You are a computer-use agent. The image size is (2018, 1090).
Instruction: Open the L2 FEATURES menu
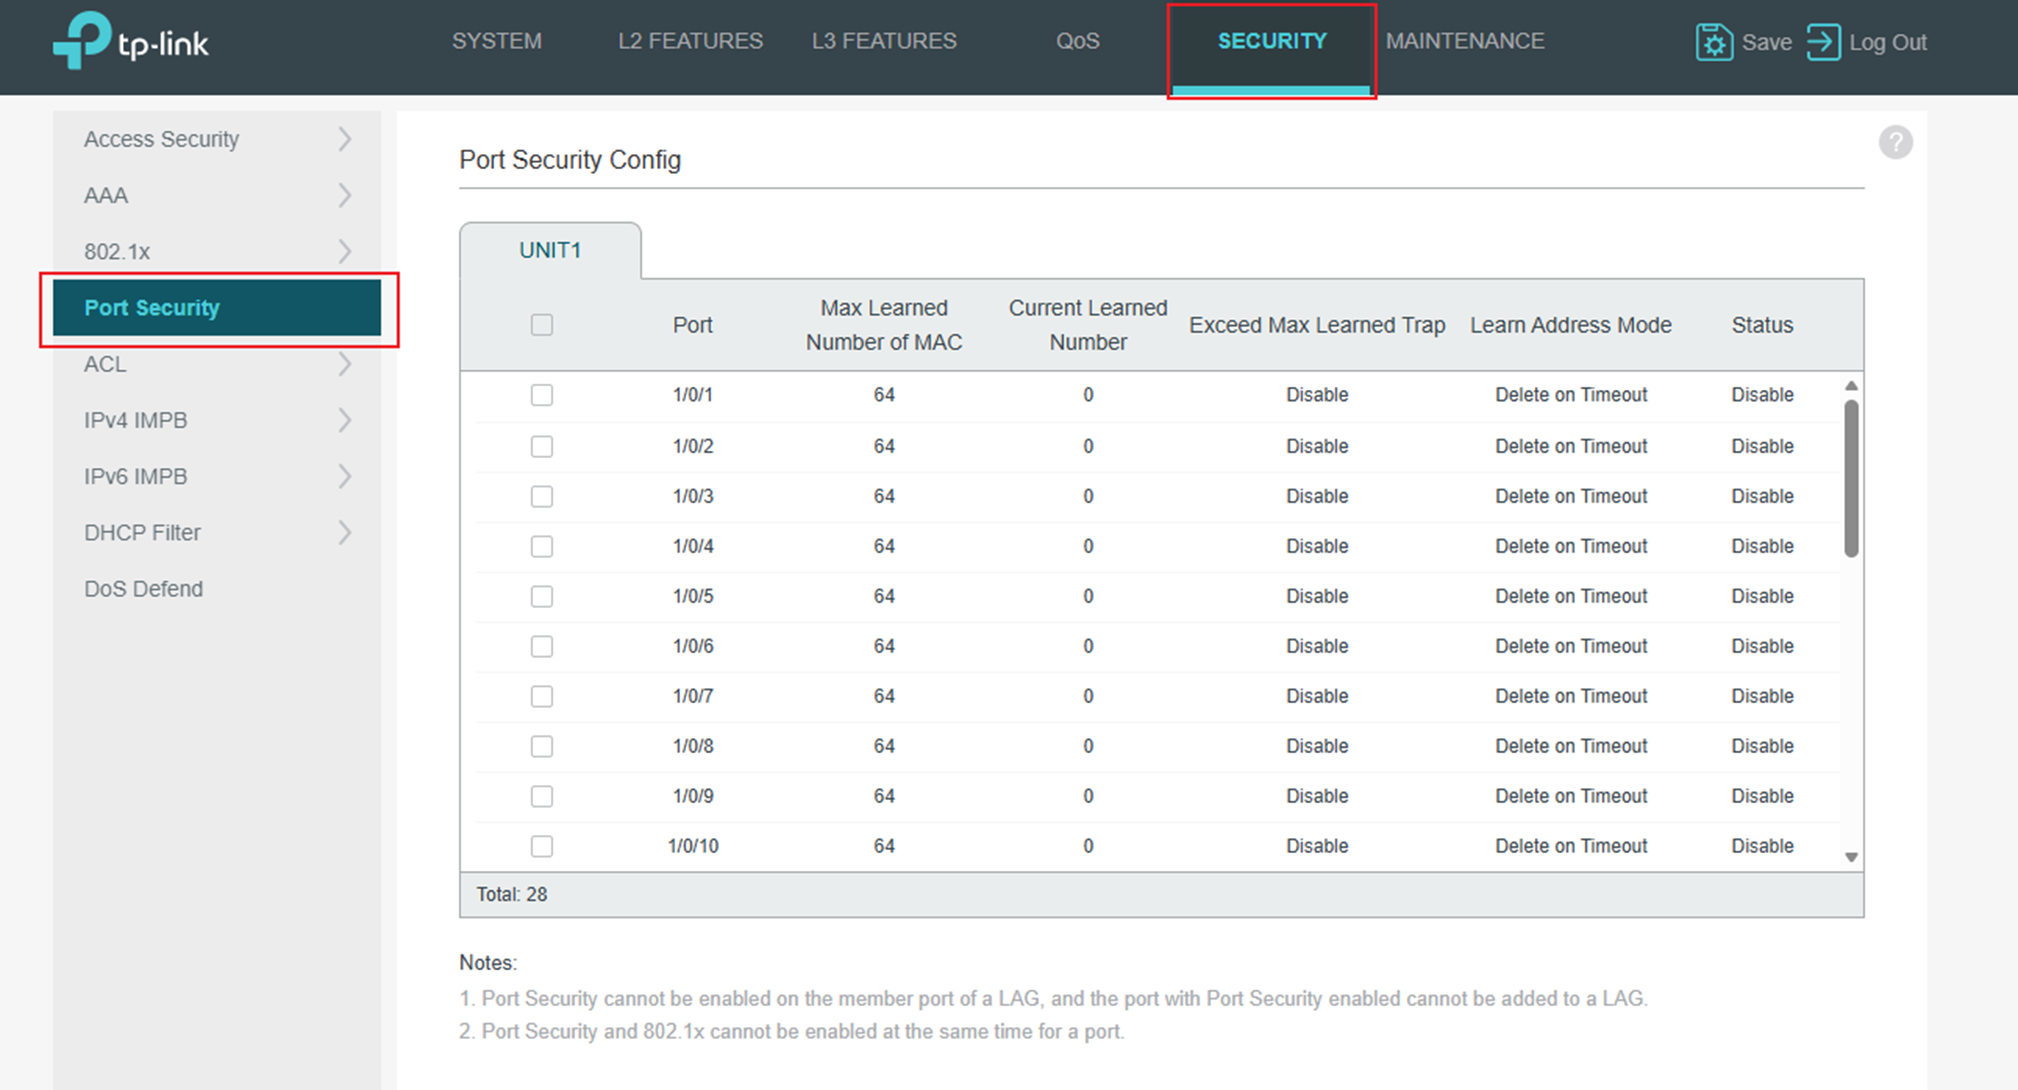click(x=690, y=41)
